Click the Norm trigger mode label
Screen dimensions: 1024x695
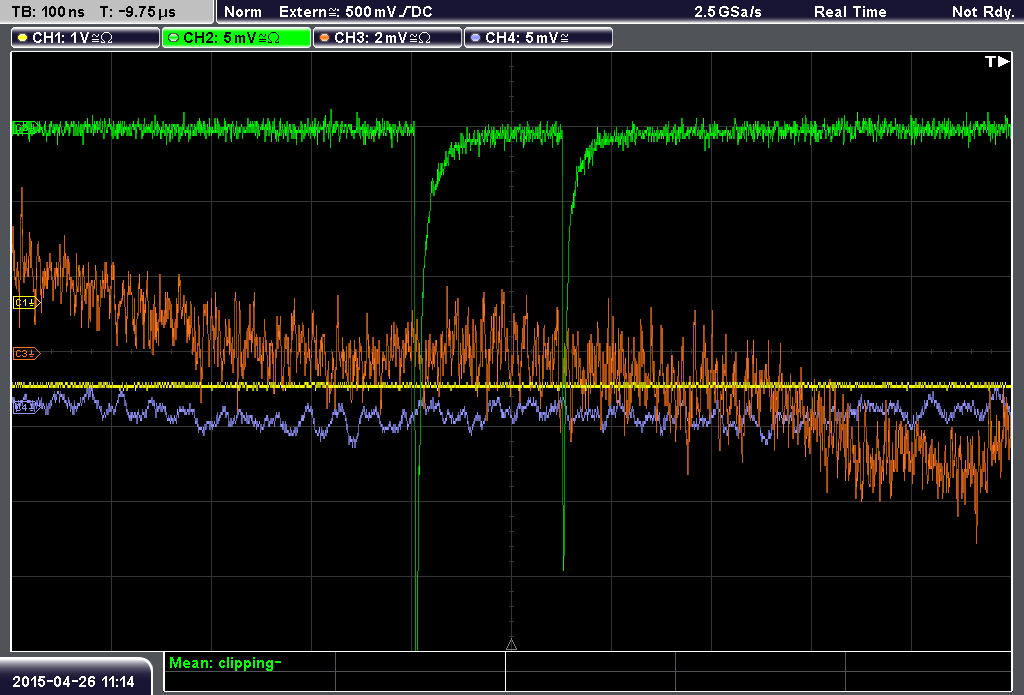click(243, 12)
